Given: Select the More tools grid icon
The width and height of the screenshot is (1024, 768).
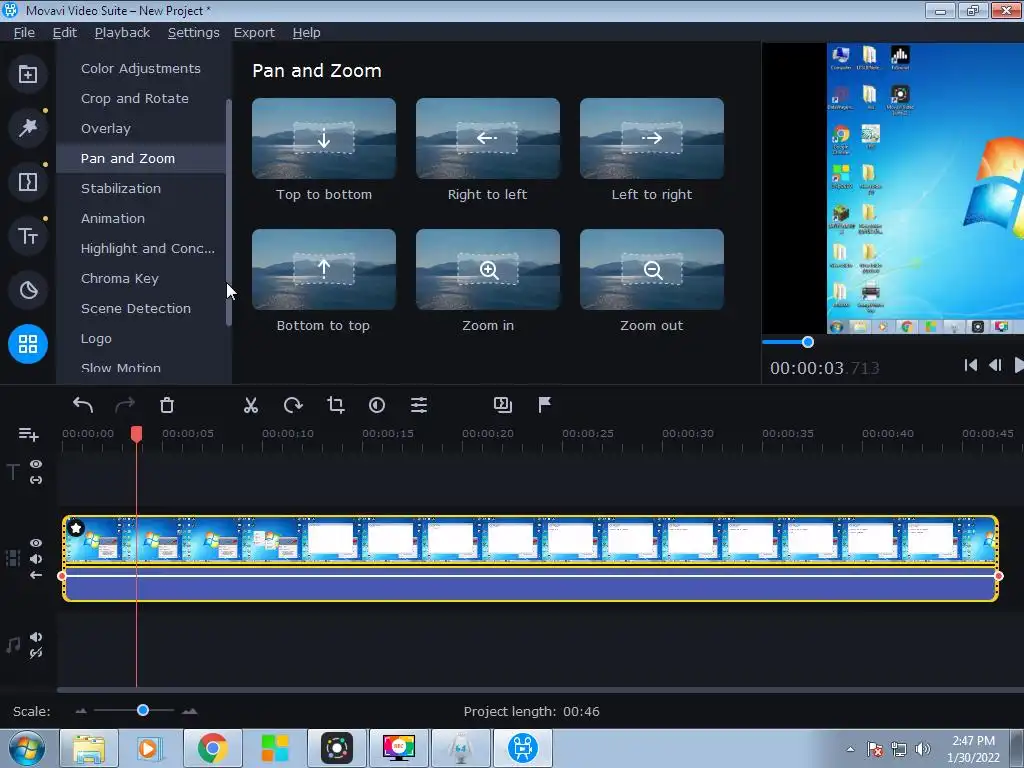Looking at the screenshot, I should pos(27,344).
